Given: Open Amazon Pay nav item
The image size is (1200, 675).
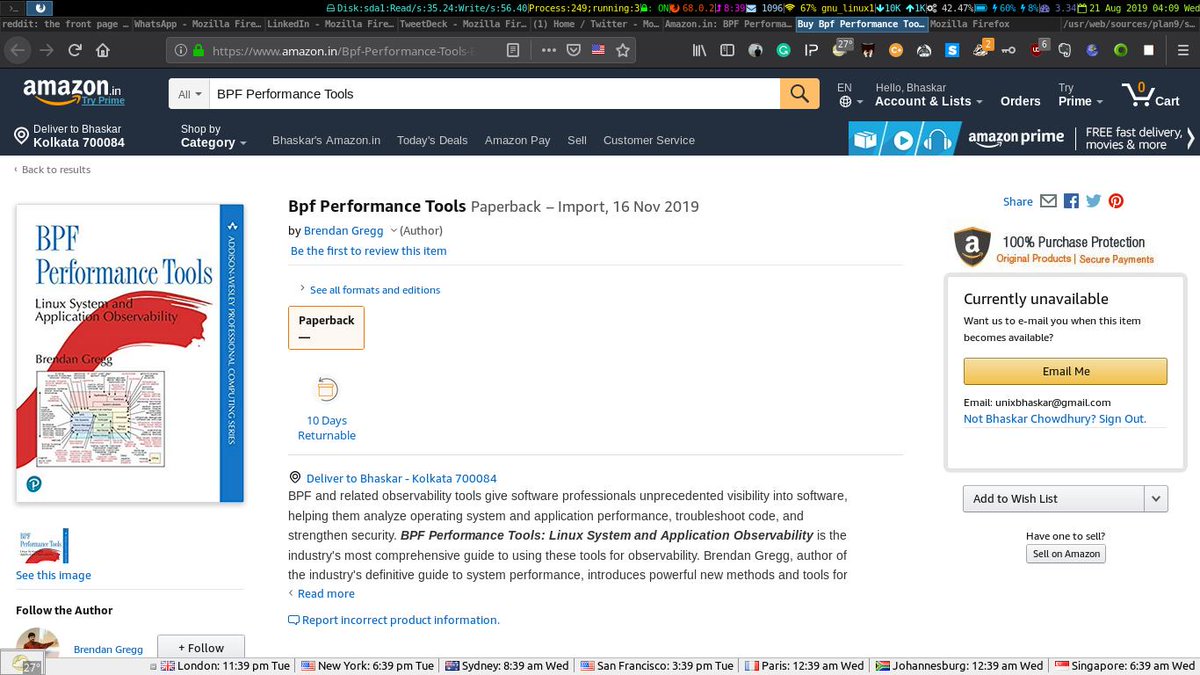Looking at the screenshot, I should coord(517,140).
